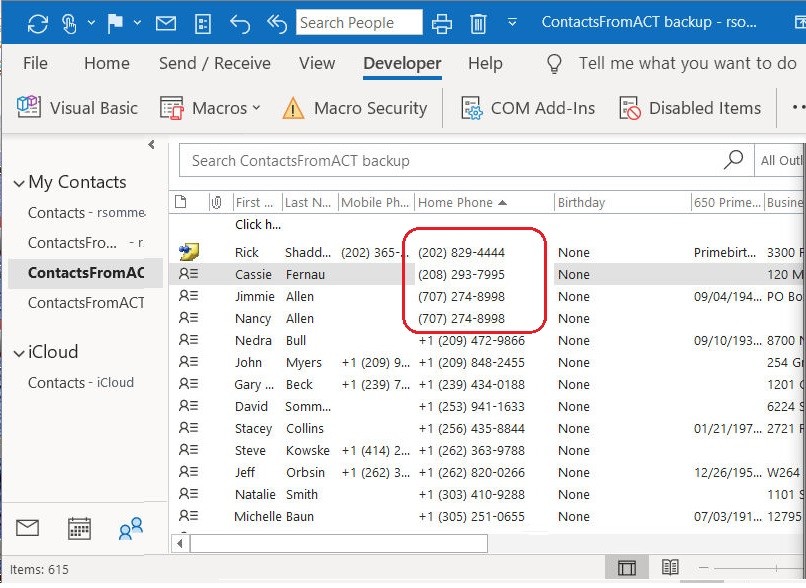
Task: Click the Search People input box
Action: pos(359,23)
